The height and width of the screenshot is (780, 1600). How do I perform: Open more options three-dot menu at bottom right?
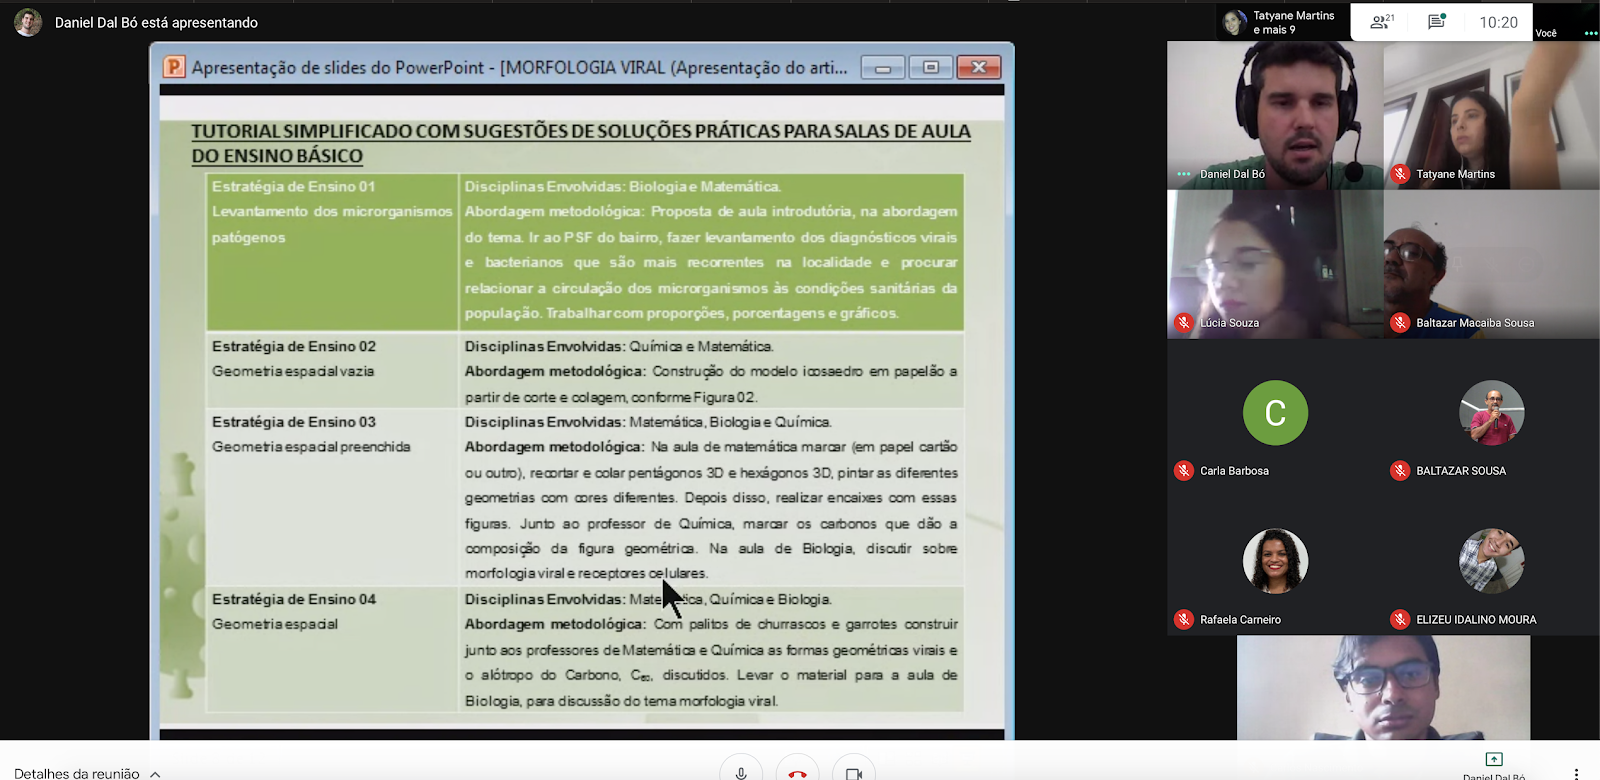click(x=1576, y=773)
